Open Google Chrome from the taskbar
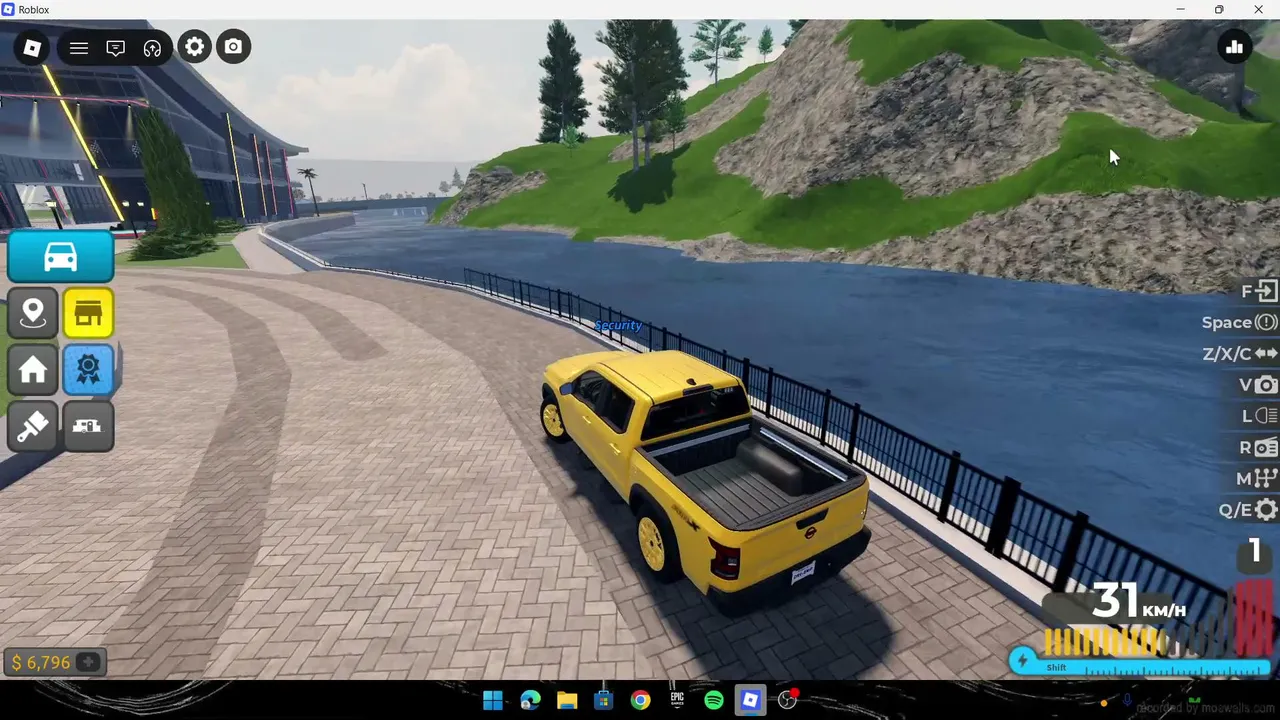The width and height of the screenshot is (1280, 720). point(640,700)
